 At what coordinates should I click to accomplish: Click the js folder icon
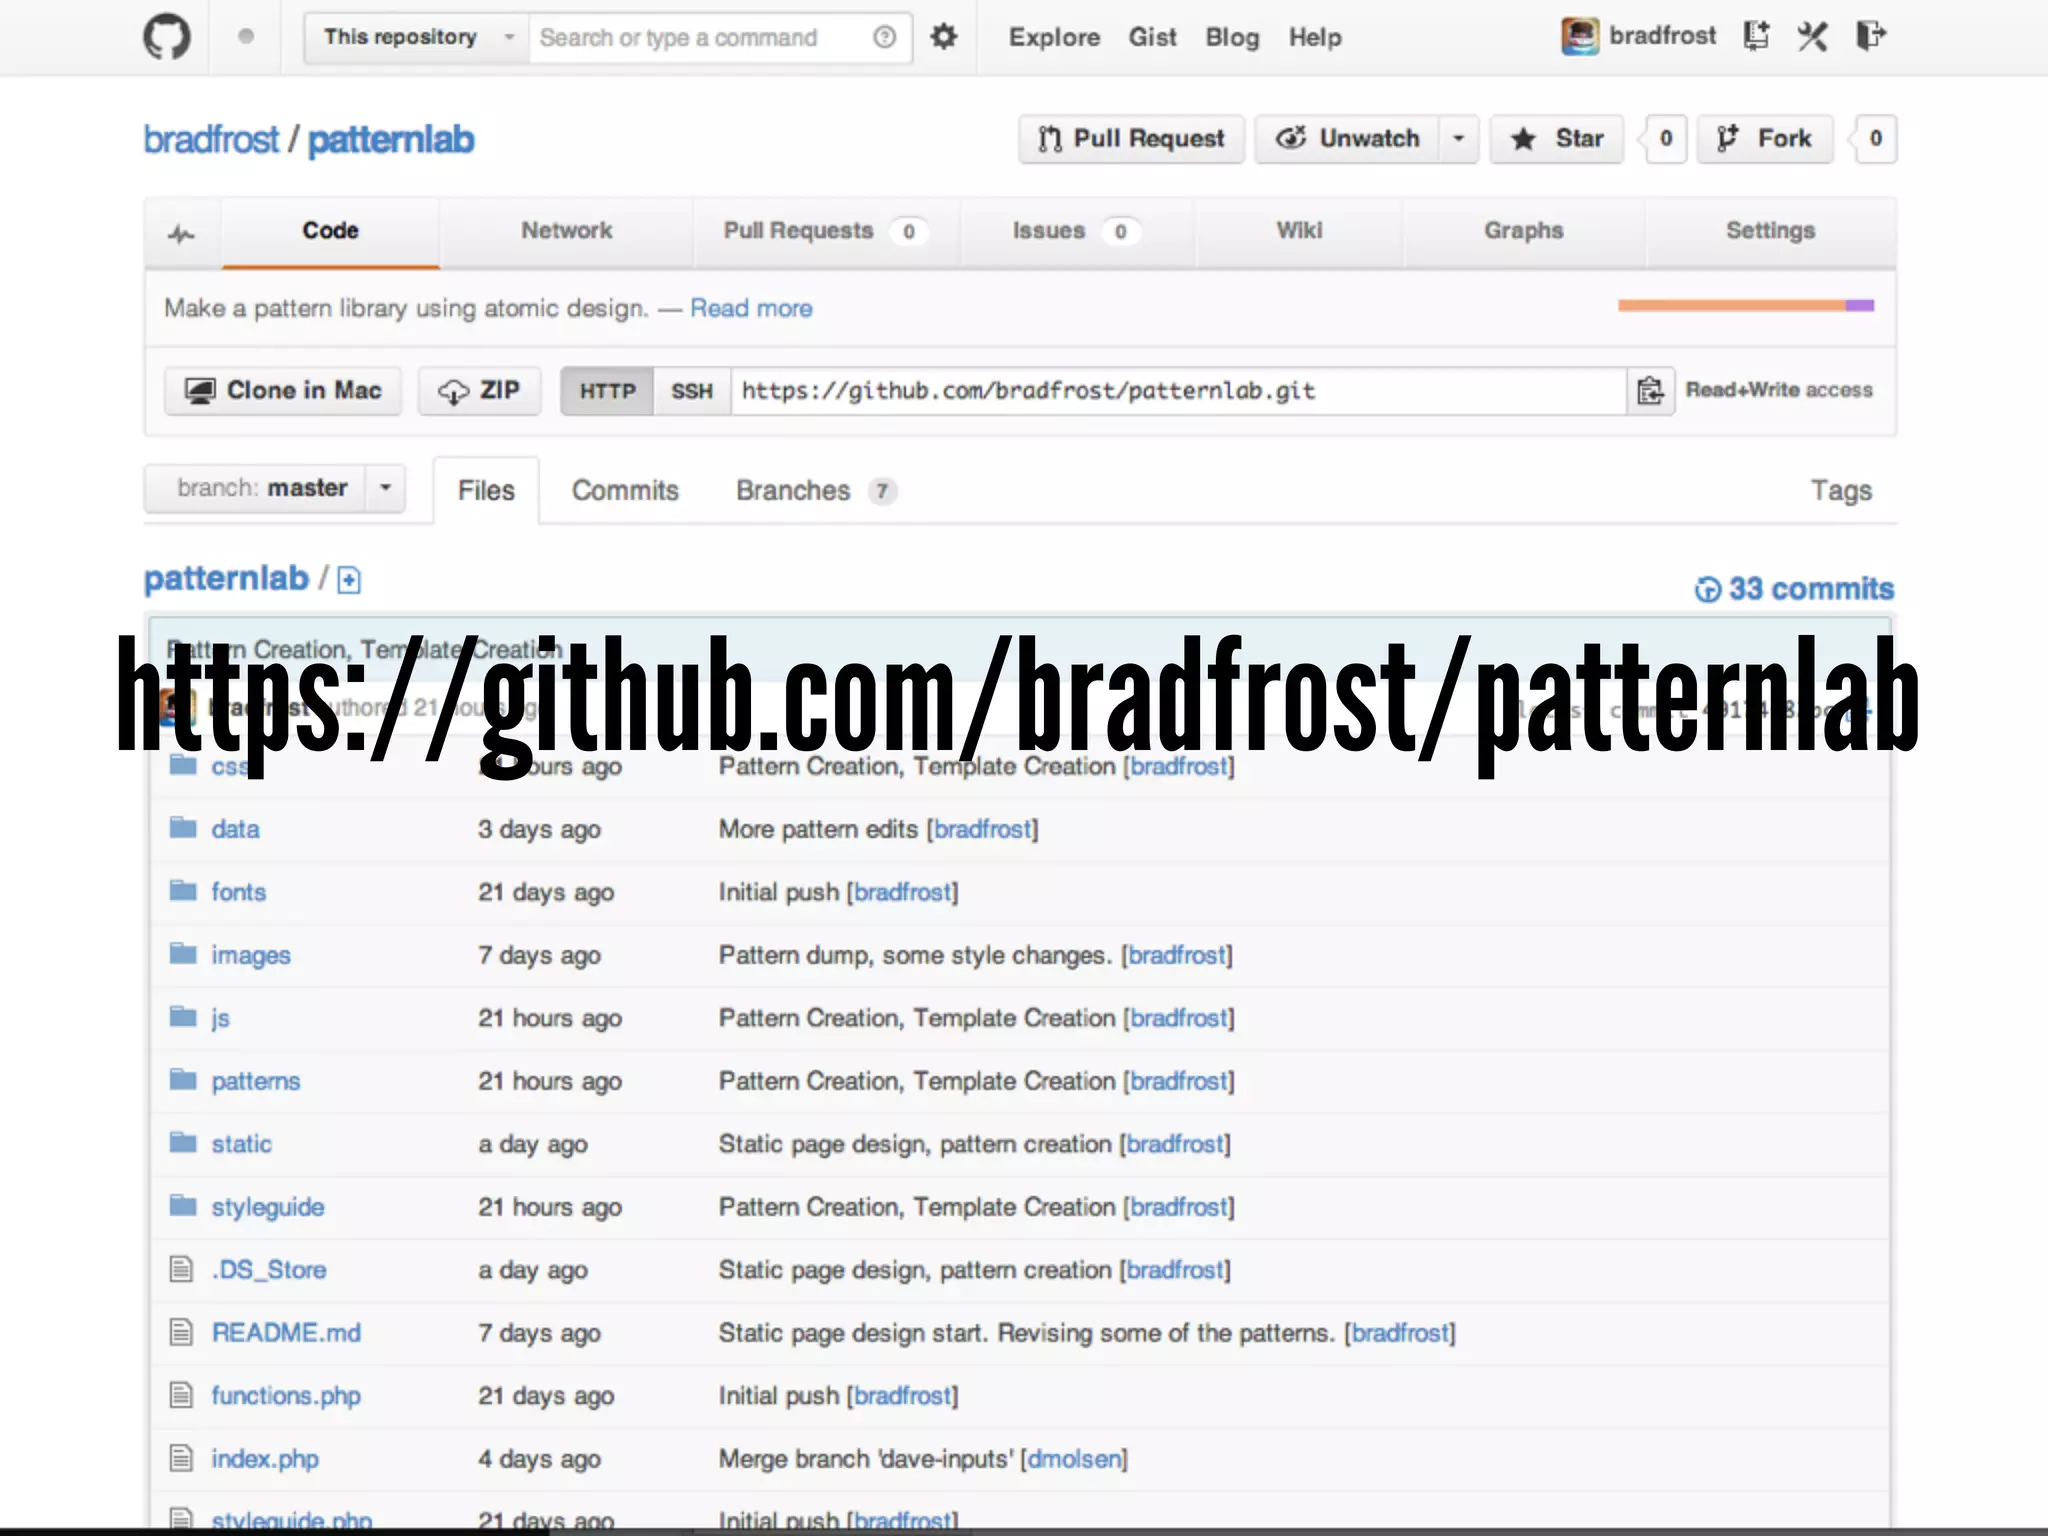click(x=183, y=1017)
